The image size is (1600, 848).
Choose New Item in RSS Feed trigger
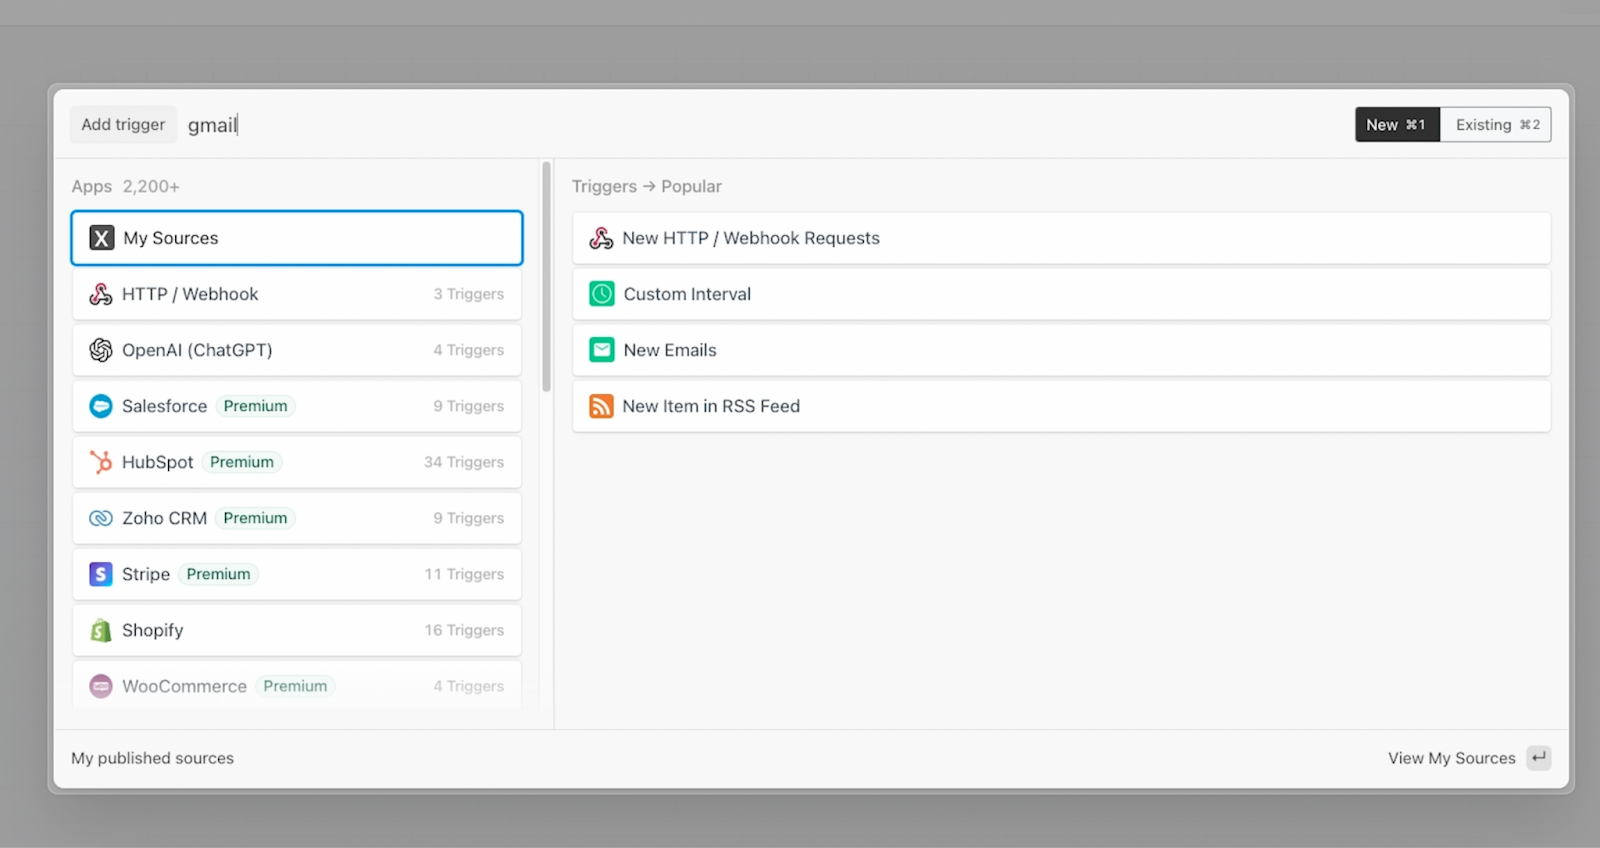pyautogui.click(x=1061, y=406)
